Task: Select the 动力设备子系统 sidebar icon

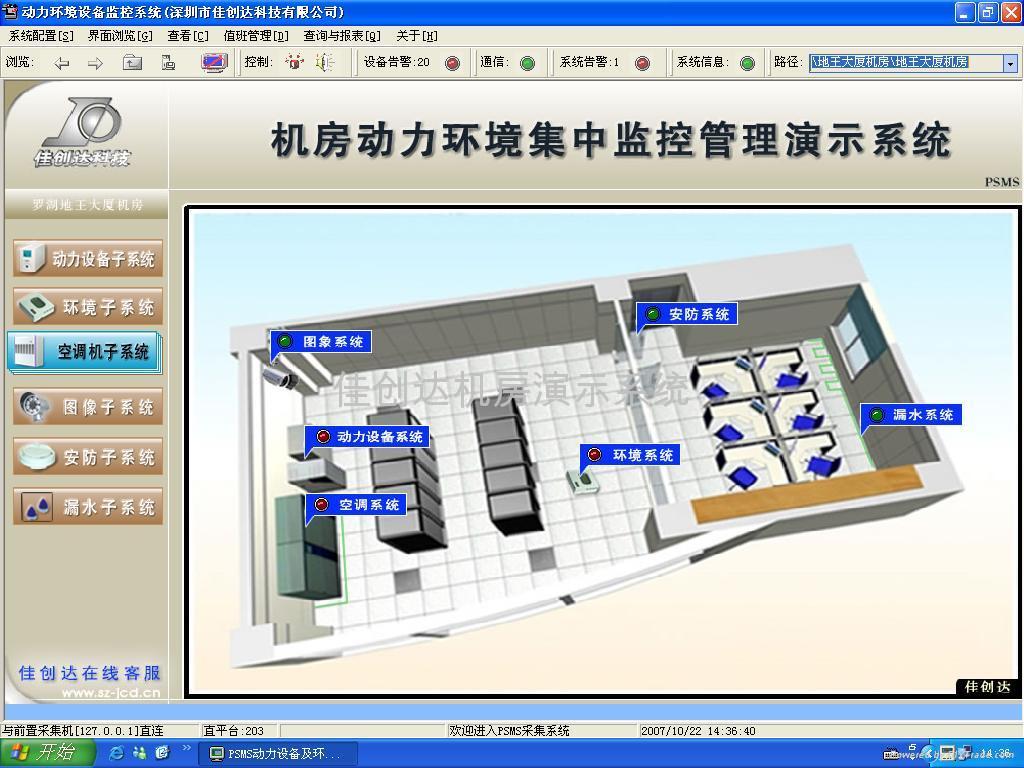Action: (87, 258)
